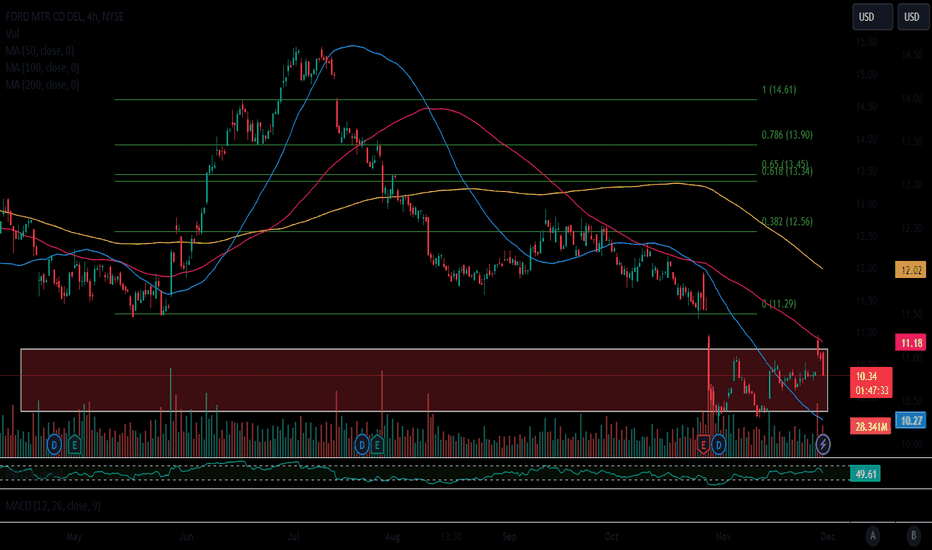
Task: Select the Fibonacci 0.618 (13.34) level label
Action: [787, 172]
